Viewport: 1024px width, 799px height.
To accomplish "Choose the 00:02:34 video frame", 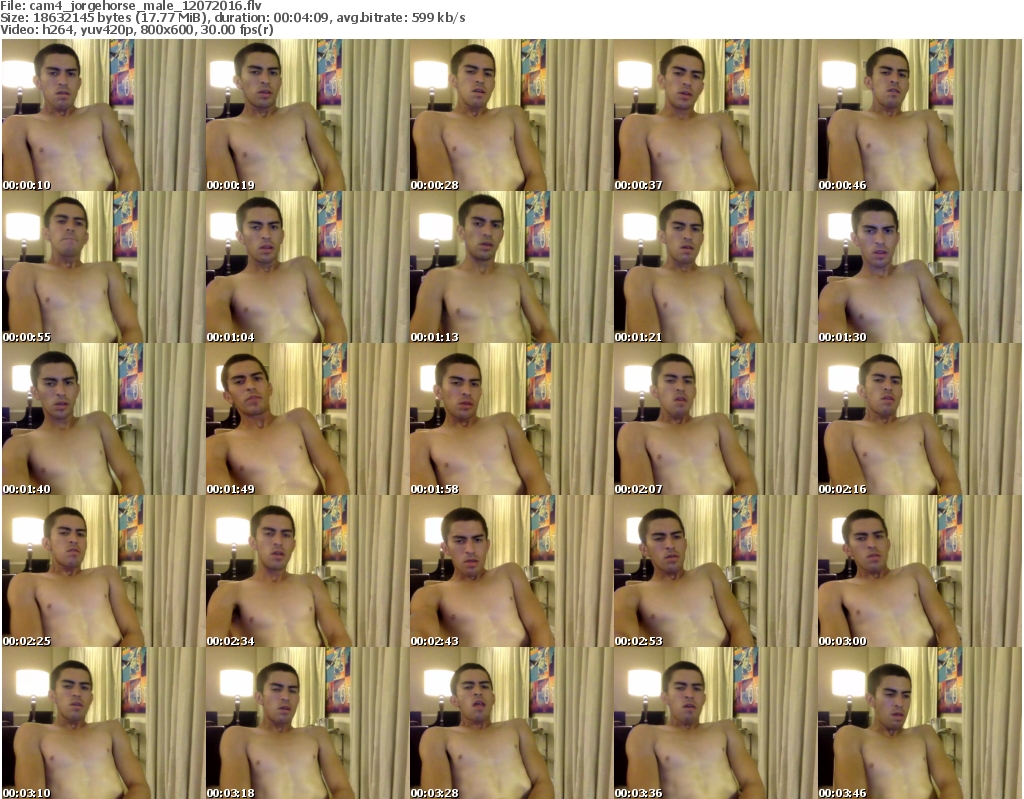I will click(307, 571).
